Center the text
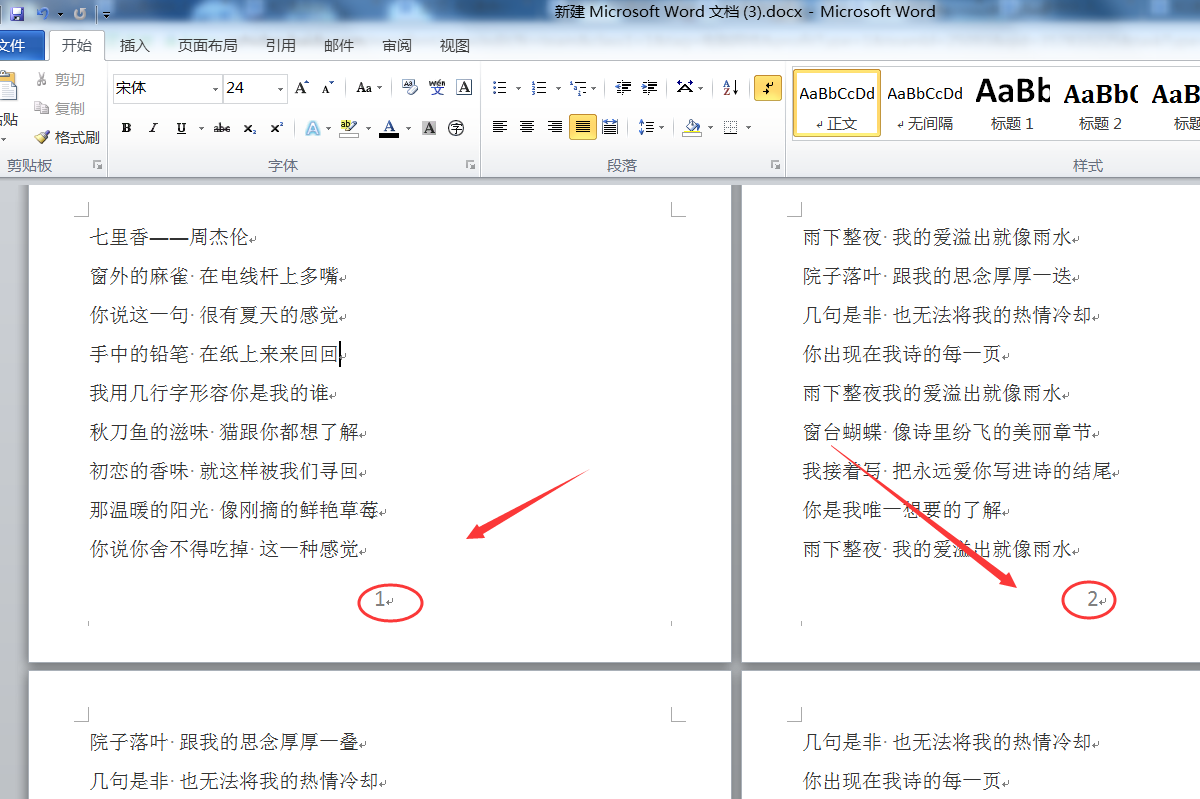 coord(527,127)
